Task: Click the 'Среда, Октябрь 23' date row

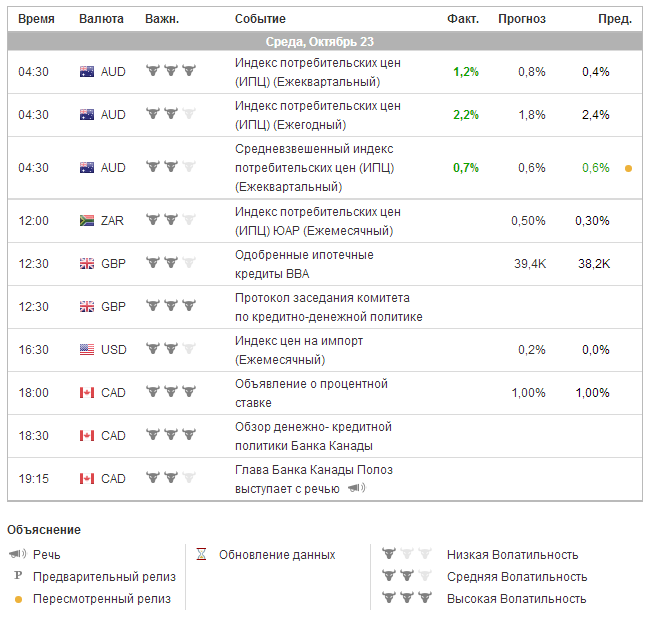Action: tap(320, 42)
